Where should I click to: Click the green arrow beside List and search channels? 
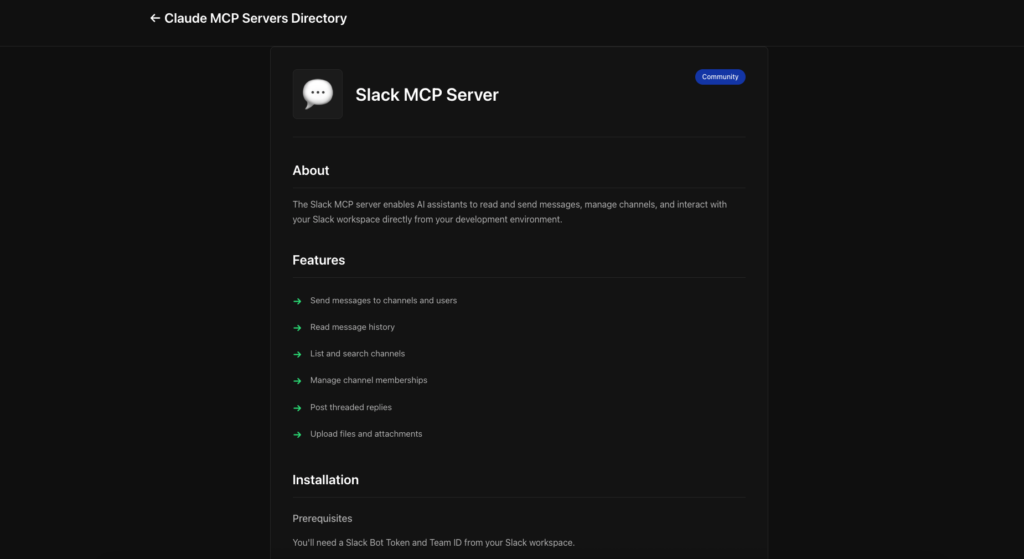297,354
